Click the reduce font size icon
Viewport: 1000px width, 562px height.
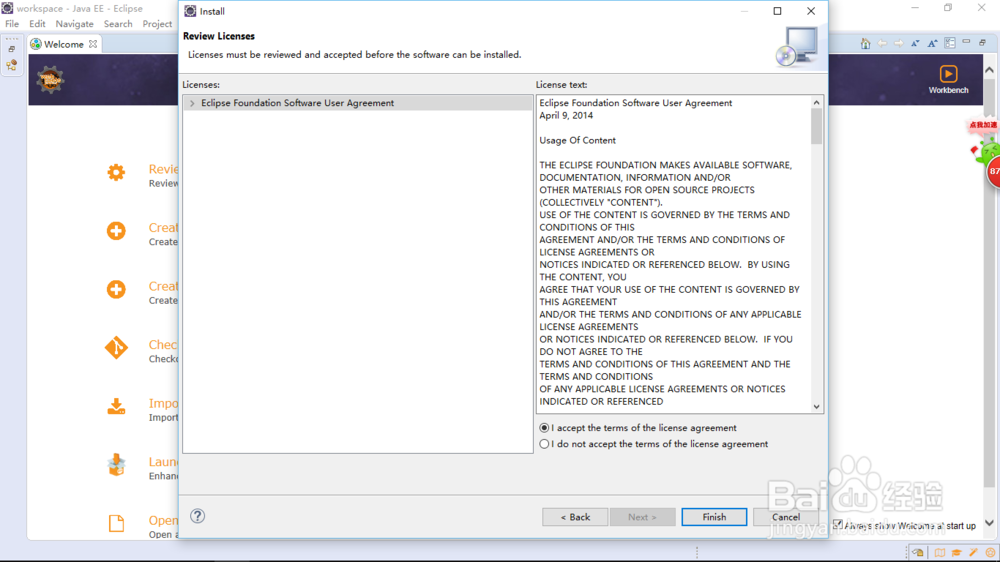coord(916,44)
